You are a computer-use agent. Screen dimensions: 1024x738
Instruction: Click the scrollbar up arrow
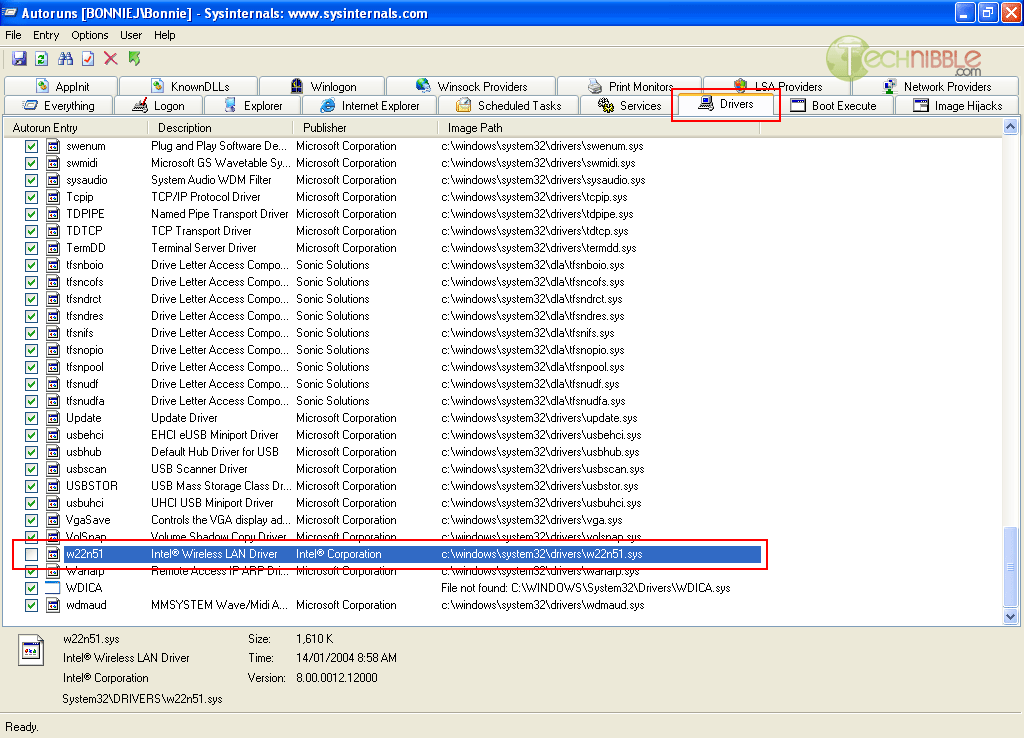point(1010,127)
